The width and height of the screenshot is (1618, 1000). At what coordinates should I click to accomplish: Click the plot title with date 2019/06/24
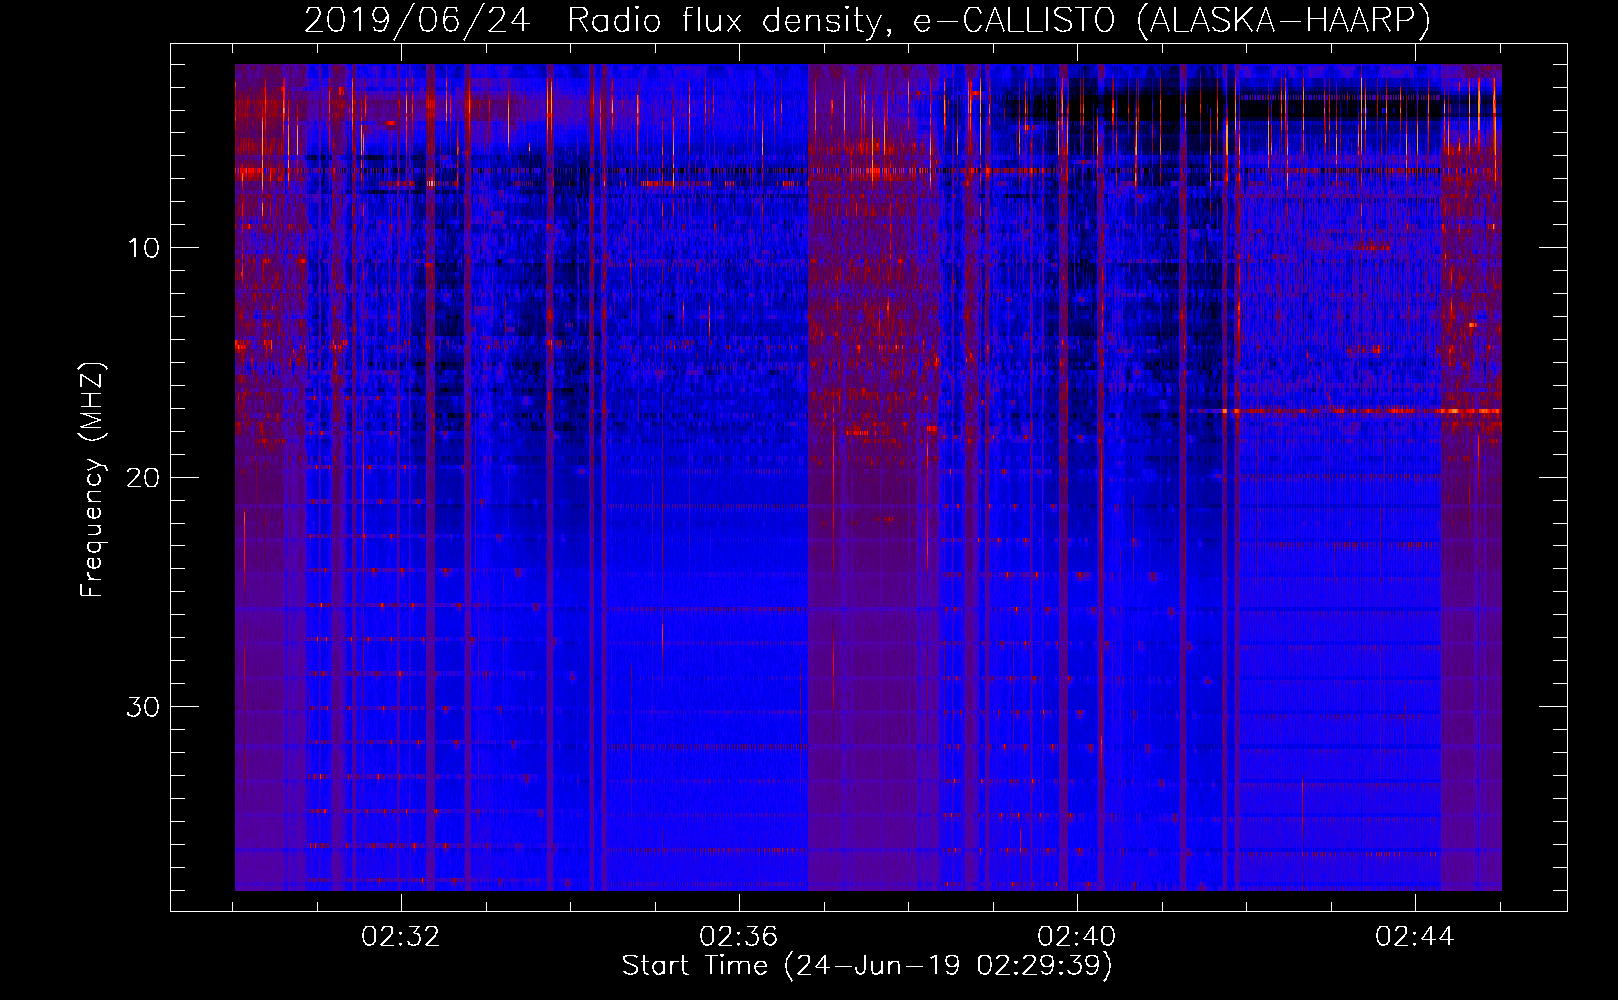point(867,20)
